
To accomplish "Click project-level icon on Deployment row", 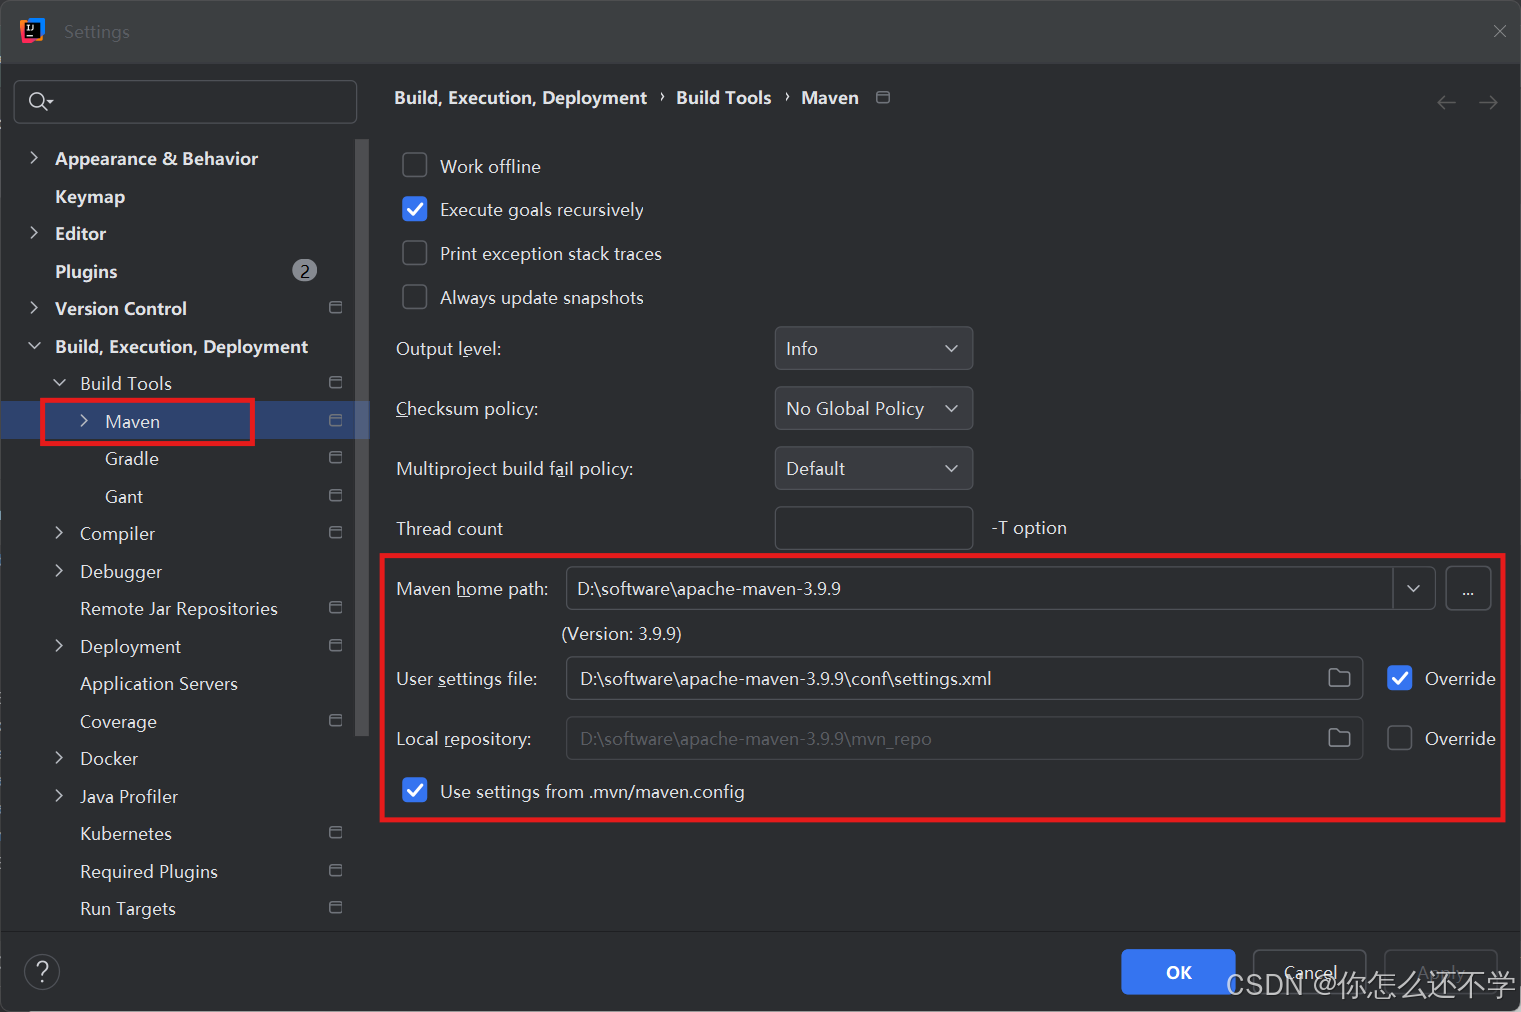I will [x=336, y=645].
